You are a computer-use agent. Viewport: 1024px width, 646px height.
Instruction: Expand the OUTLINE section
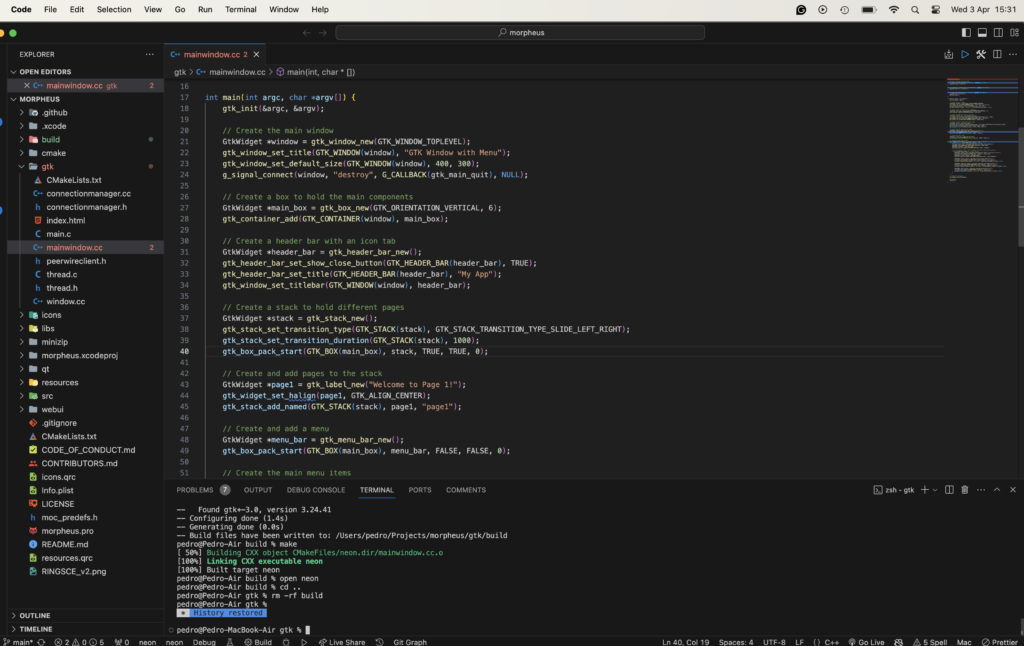[x=34, y=615]
